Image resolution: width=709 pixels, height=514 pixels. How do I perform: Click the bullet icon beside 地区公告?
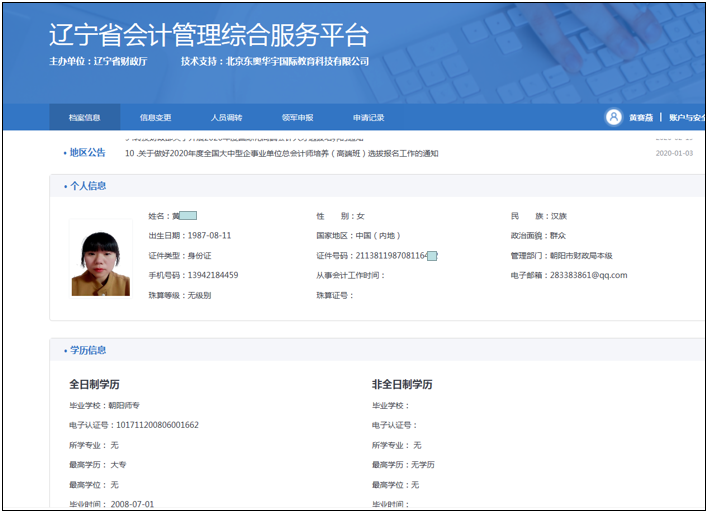64,153
